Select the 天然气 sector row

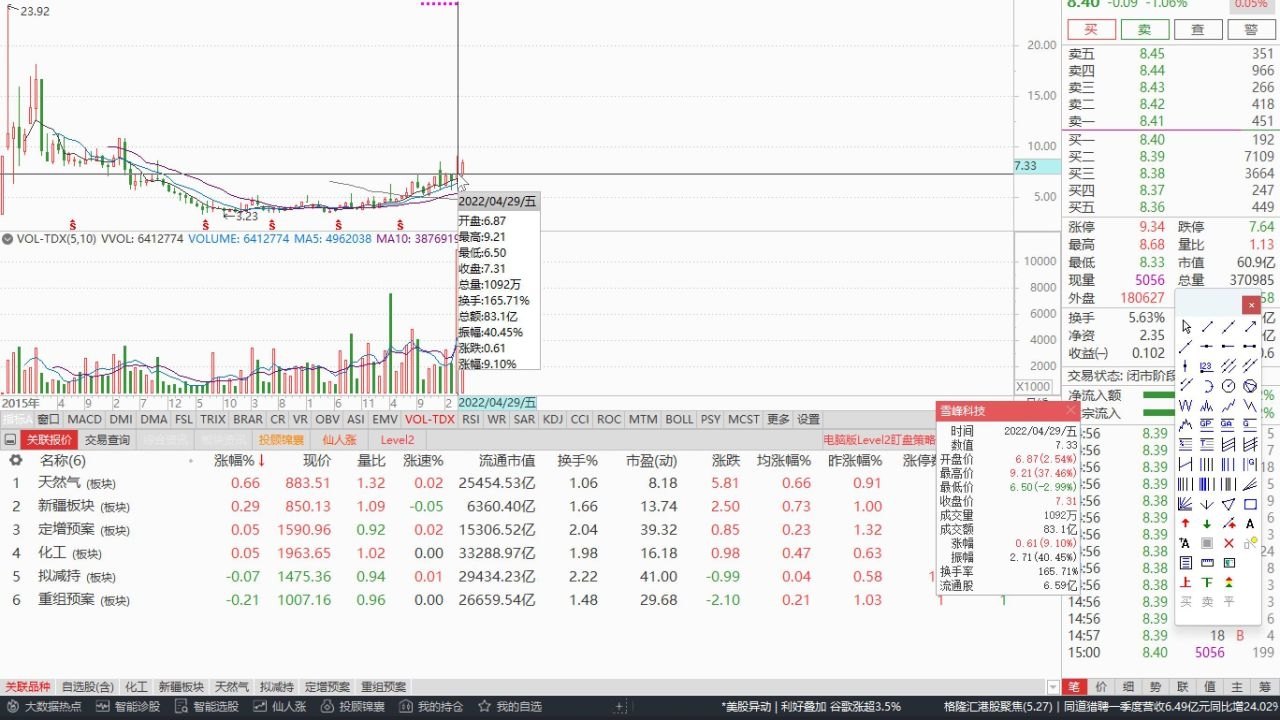pyautogui.click(x=64, y=483)
